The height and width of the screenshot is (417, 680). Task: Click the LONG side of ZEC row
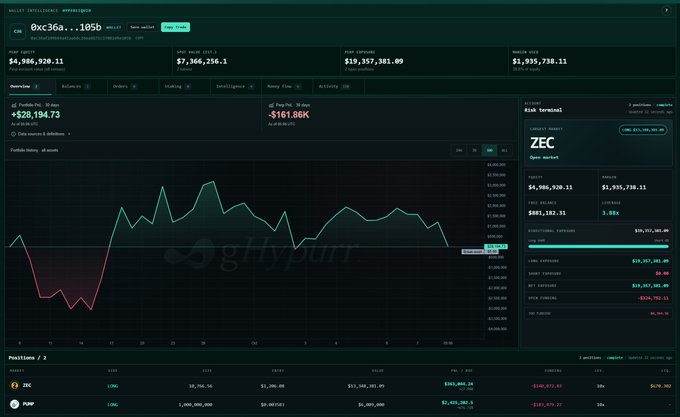(x=112, y=386)
